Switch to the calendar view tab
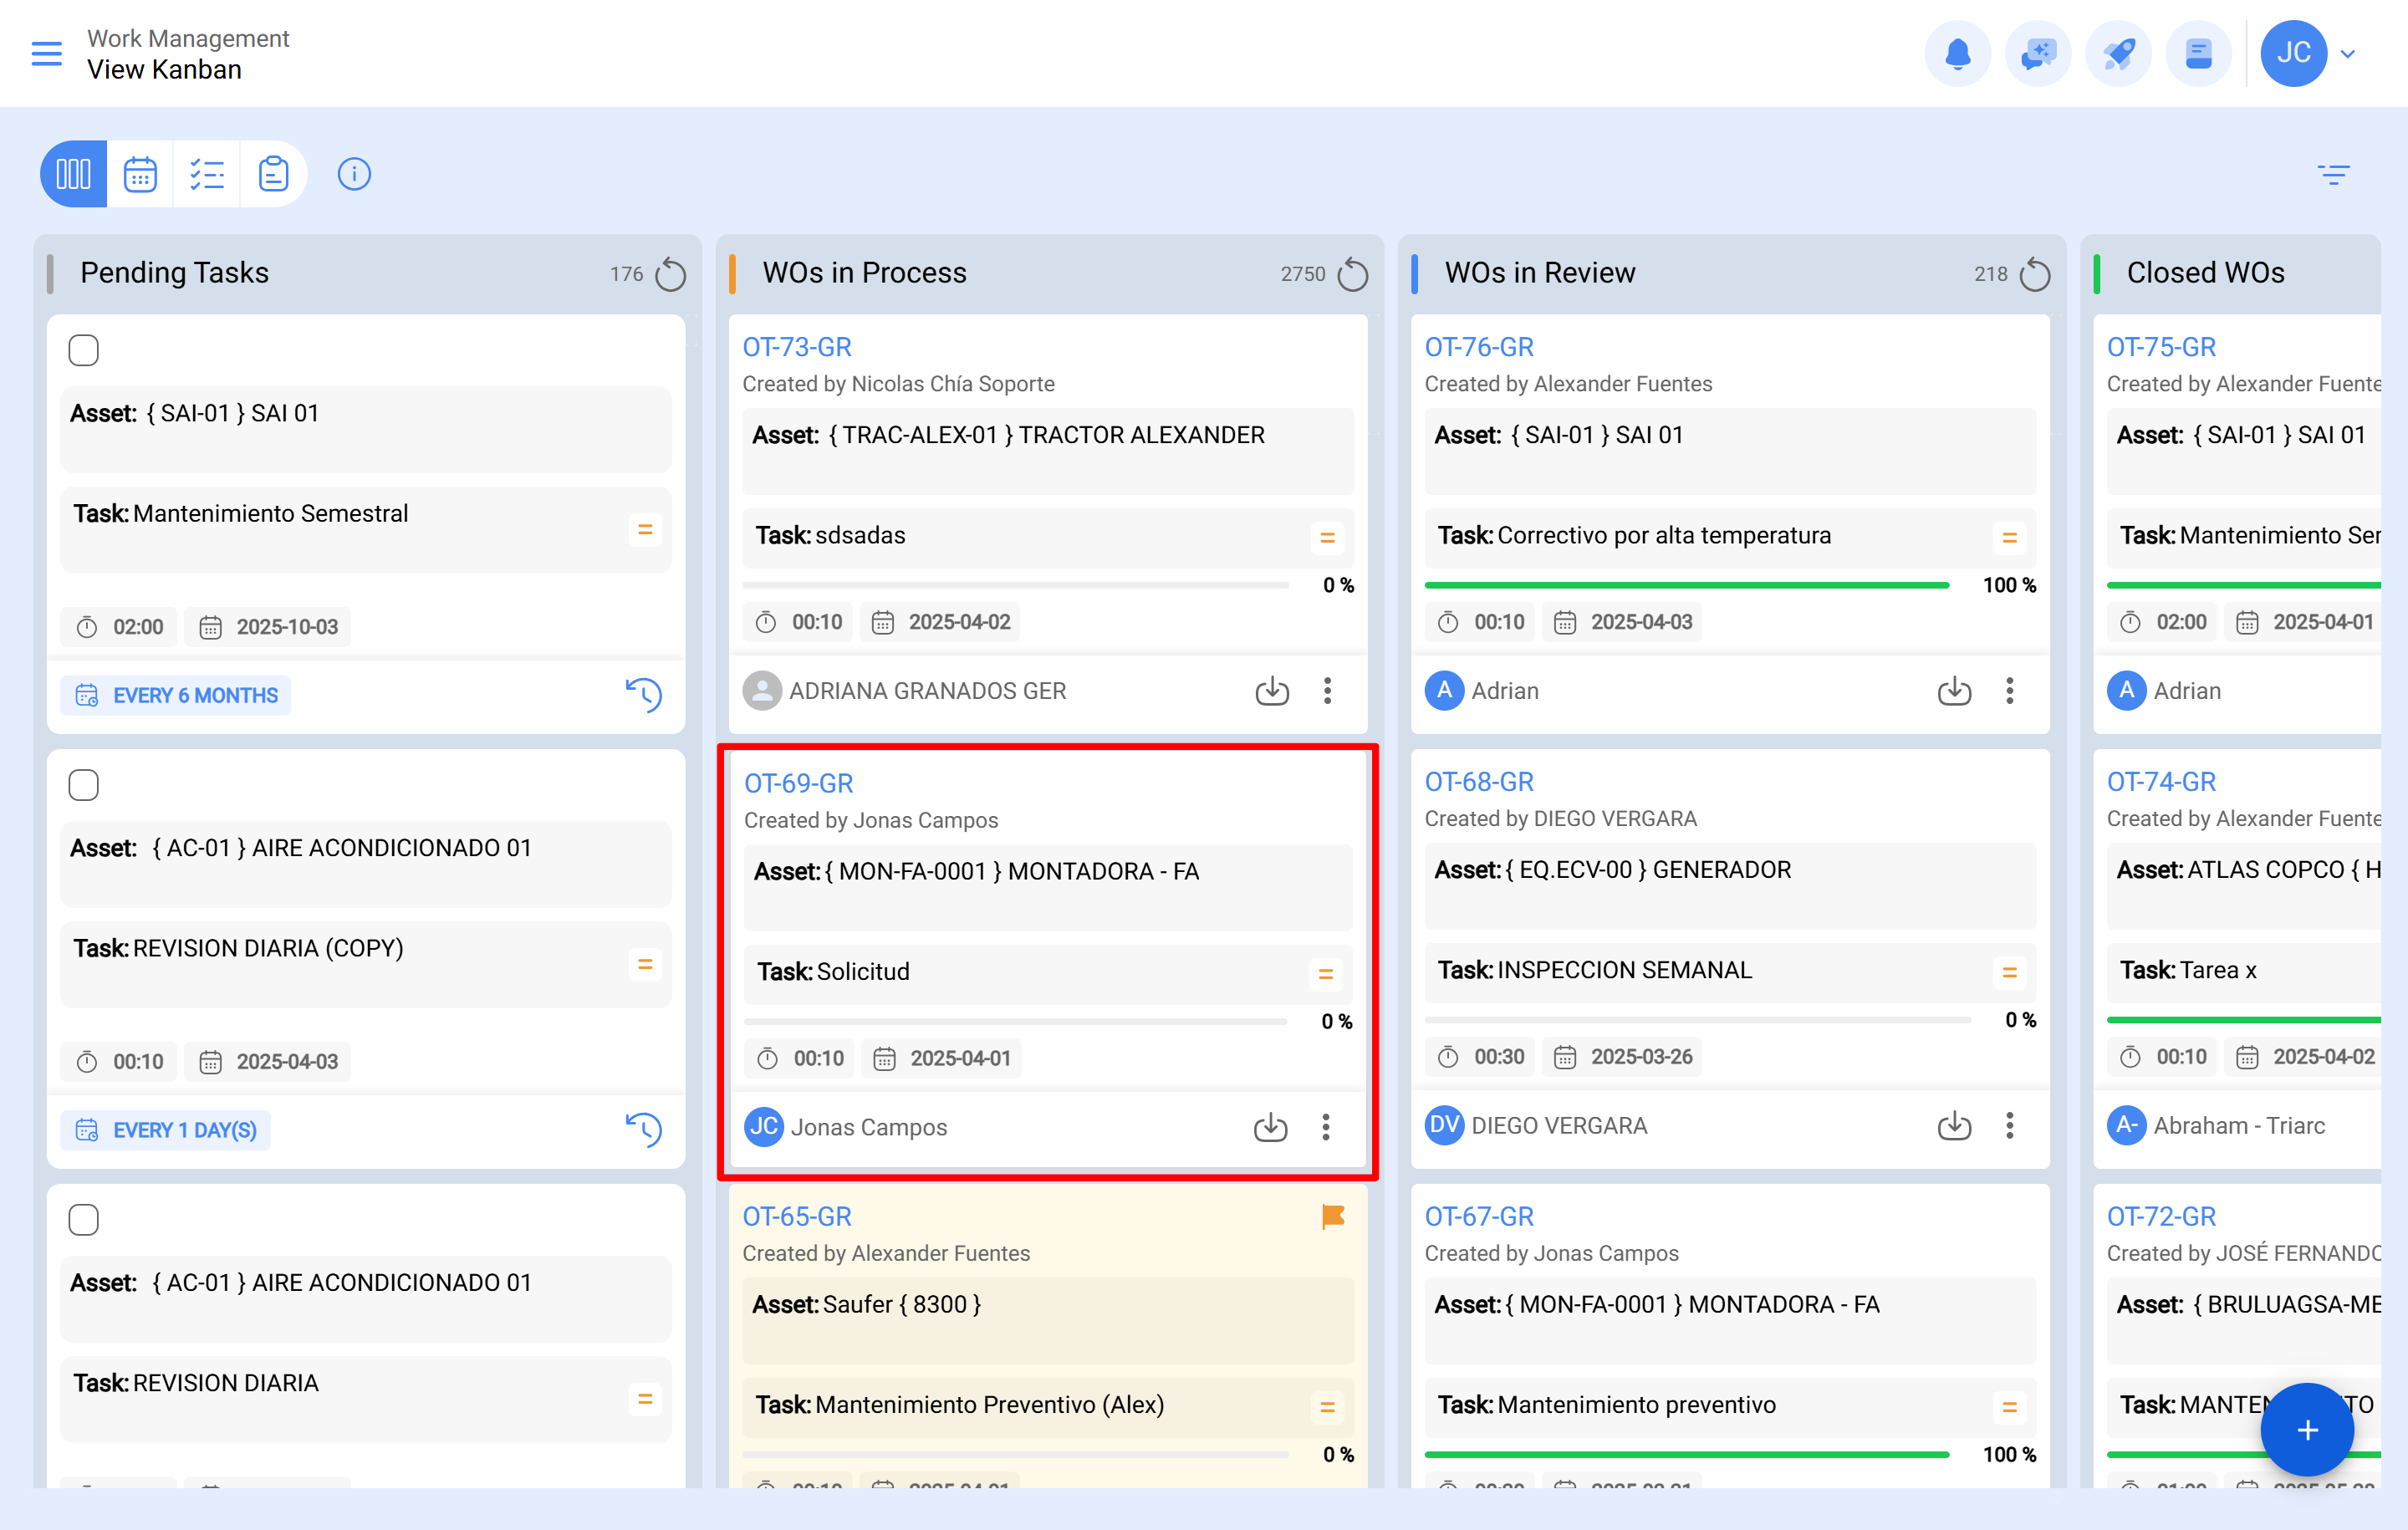This screenshot has width=2408, height=1530. click(x=140, y=174)
